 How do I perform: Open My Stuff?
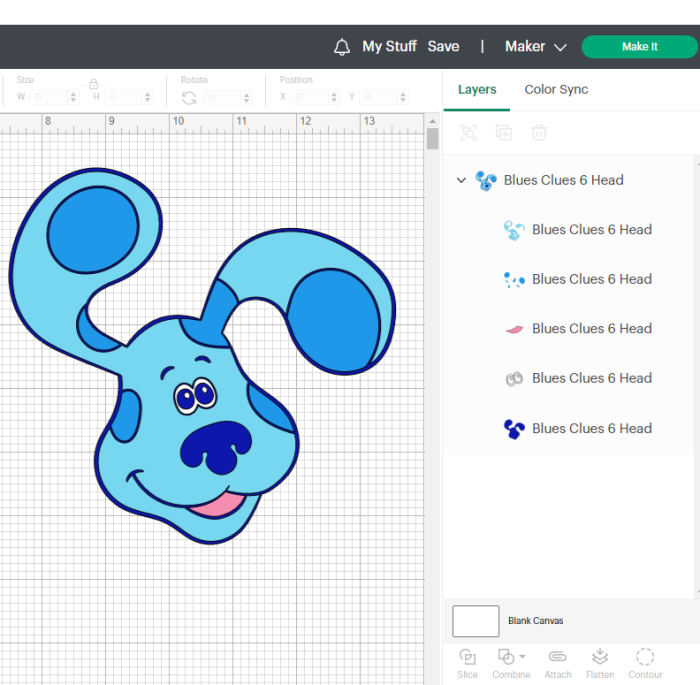[x=389, y=46]
